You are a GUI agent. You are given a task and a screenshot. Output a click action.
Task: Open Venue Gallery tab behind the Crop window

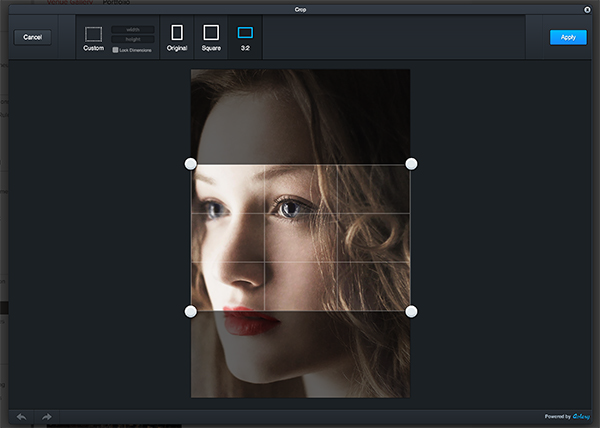pos(70,2)
